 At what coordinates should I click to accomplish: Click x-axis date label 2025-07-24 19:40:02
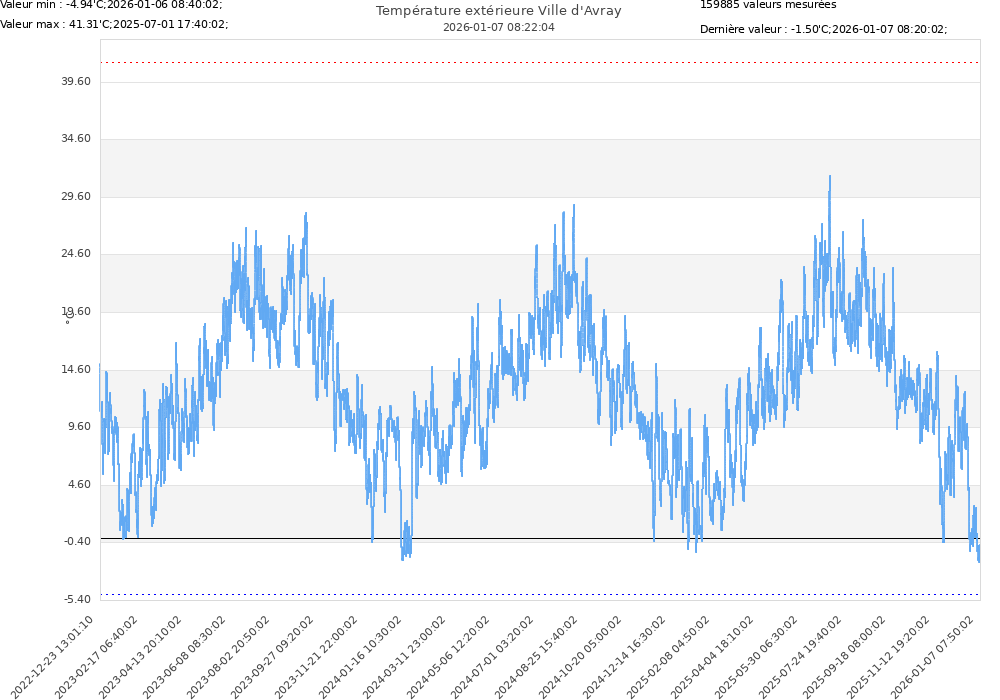(x=803, y=655)
